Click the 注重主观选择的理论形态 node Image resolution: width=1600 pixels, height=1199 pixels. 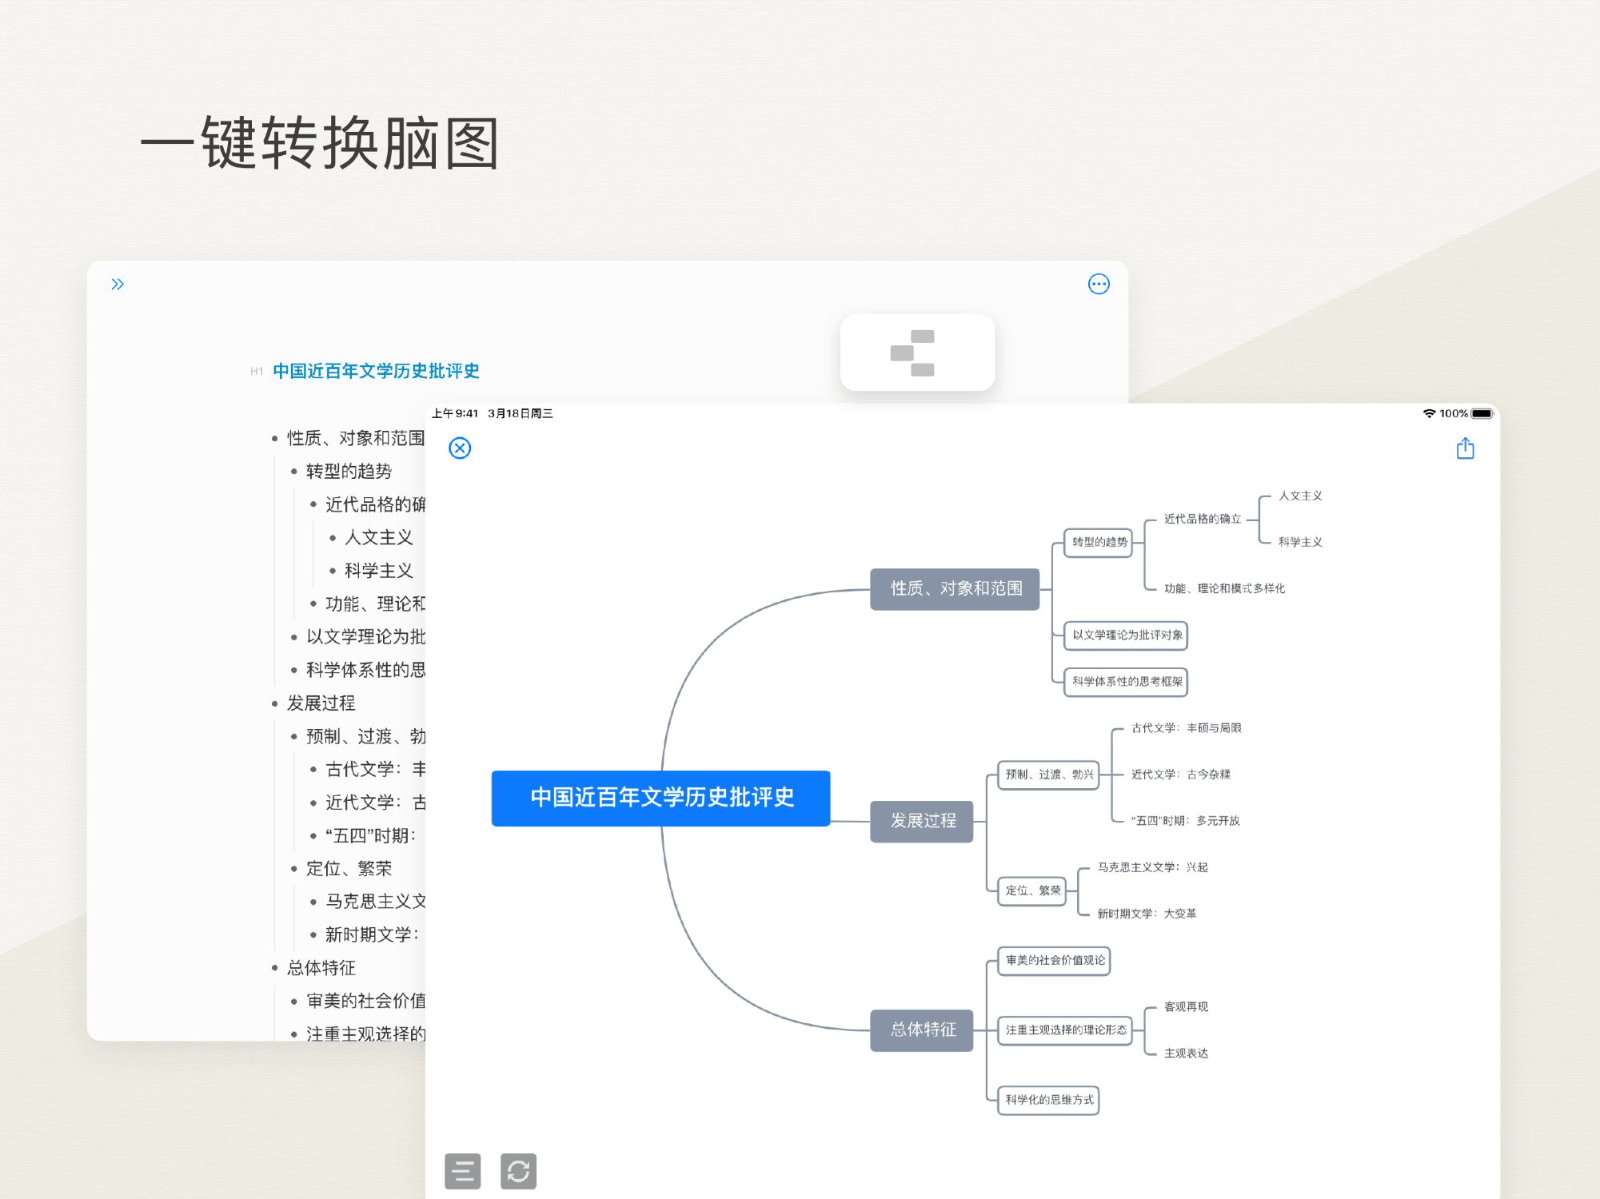1065,1030
